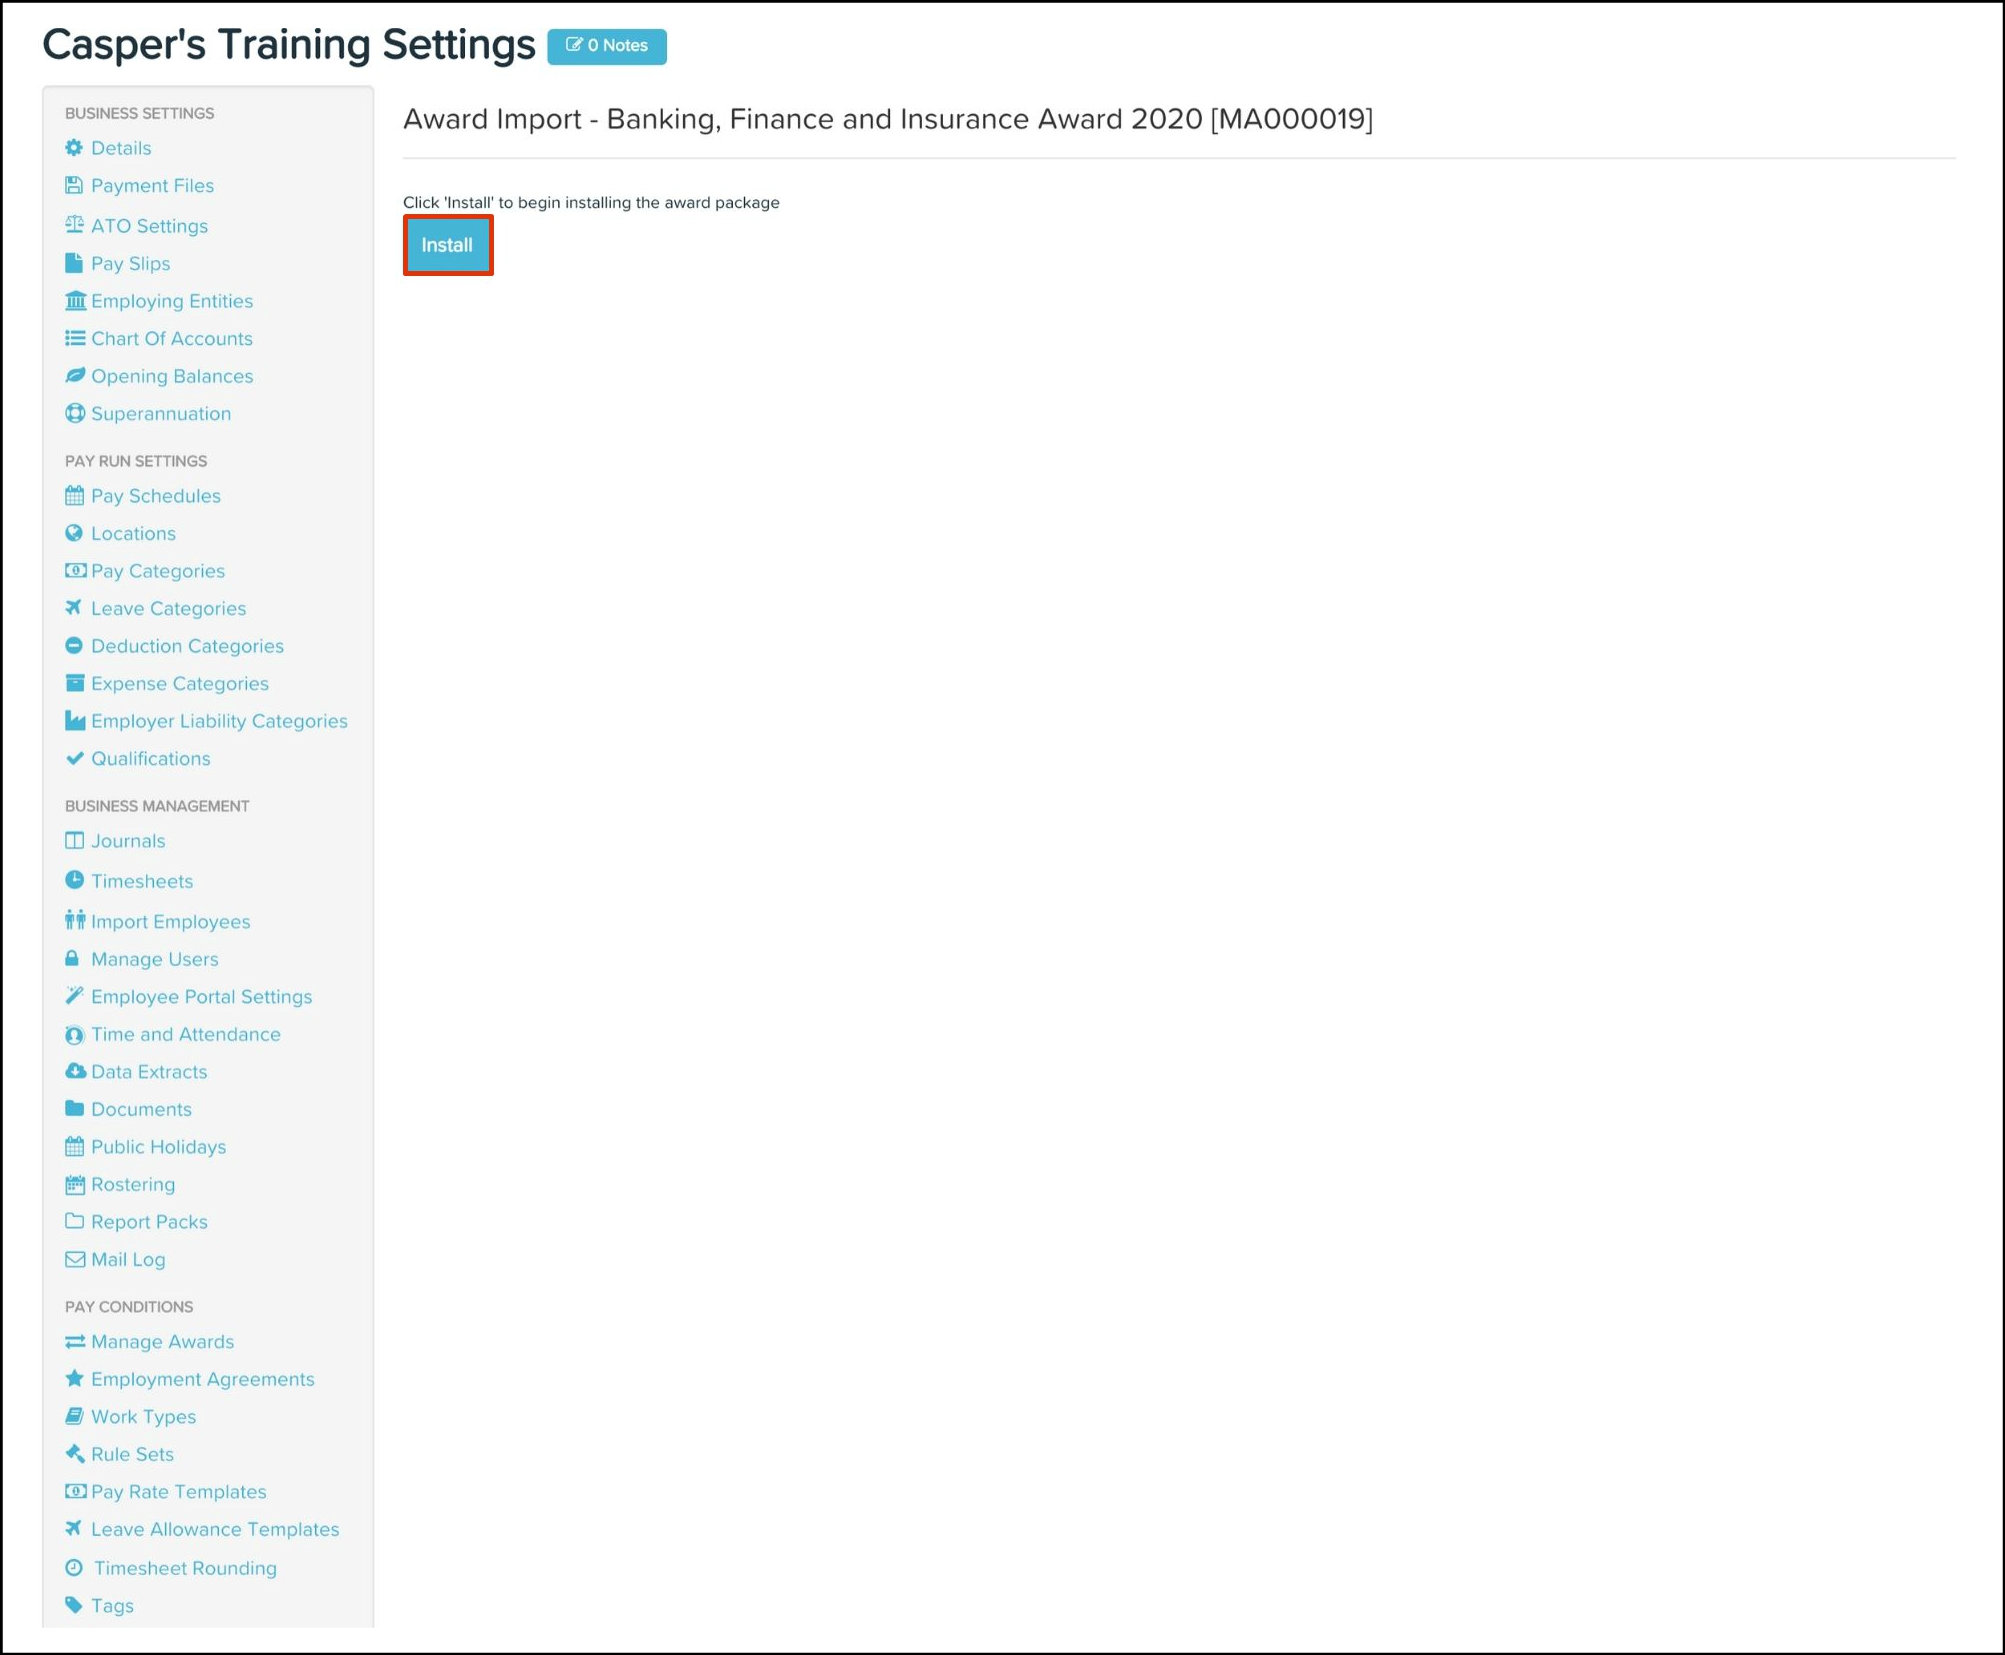Click the tag icon for Tags
This screenshot has width=2005, height=1655.
coord(74,1605)
